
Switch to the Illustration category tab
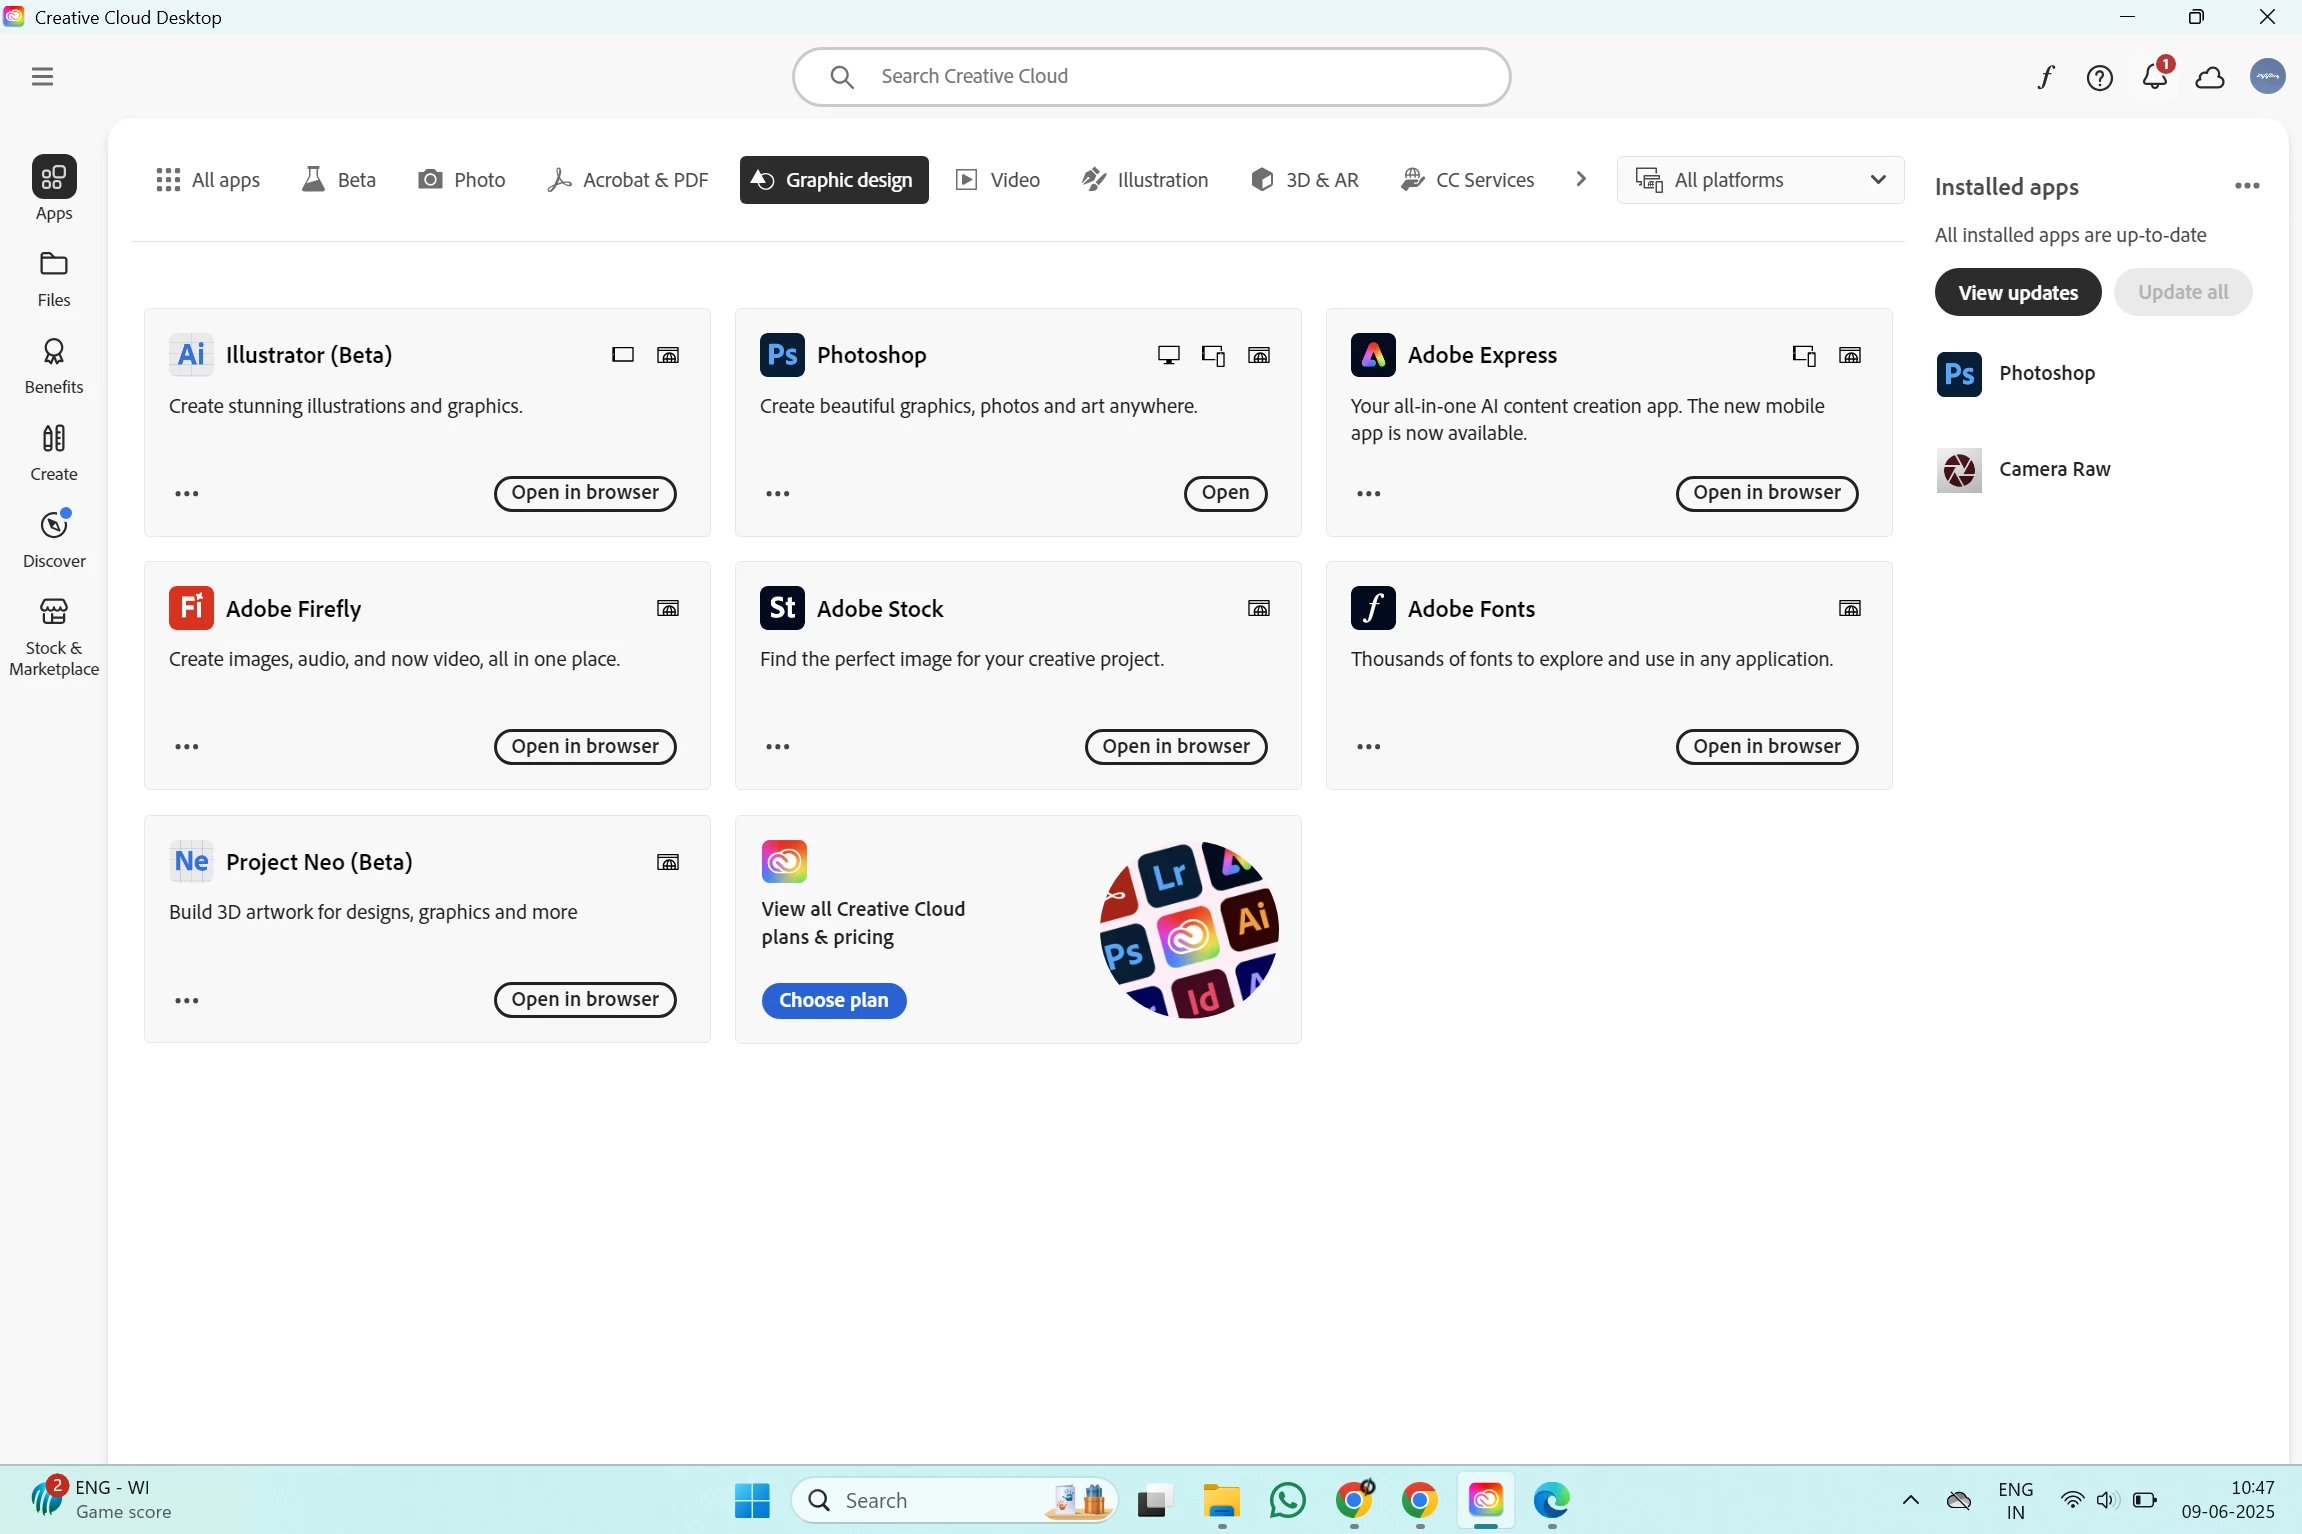[x=1145, y=180]
